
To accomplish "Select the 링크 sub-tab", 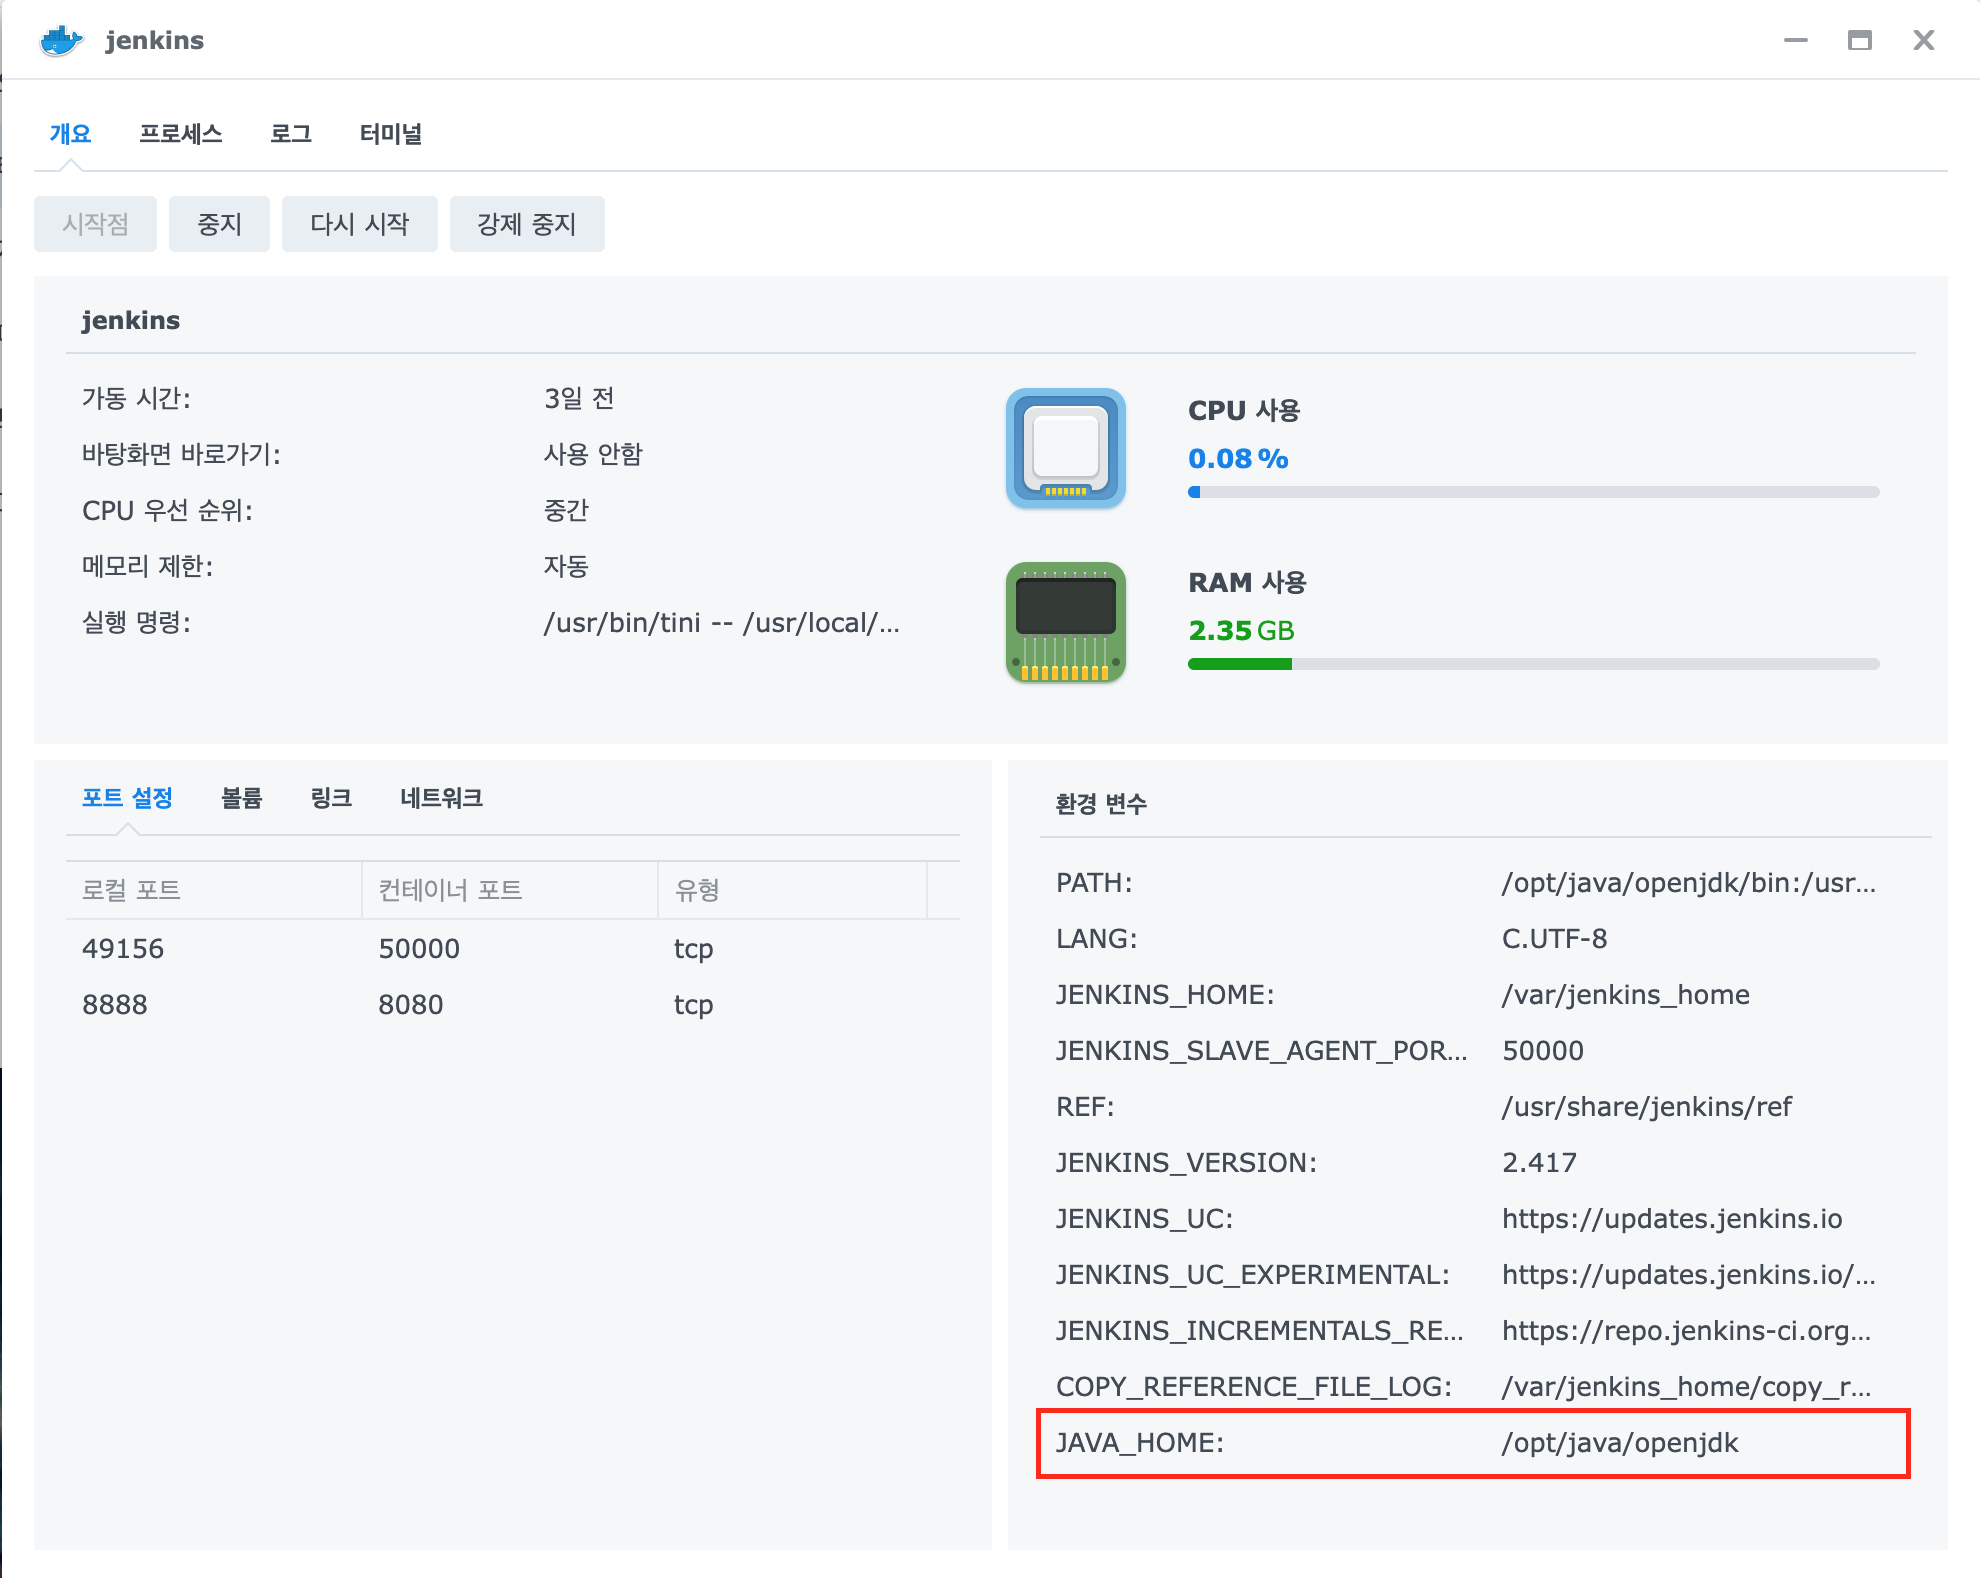I will point(331,798).
